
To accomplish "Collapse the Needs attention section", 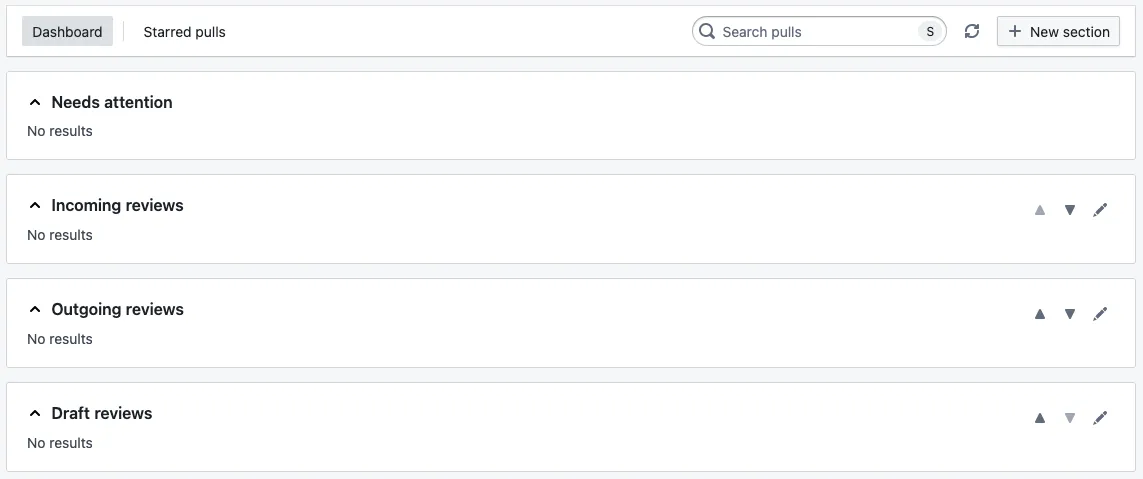I will [x=35, y=102].
